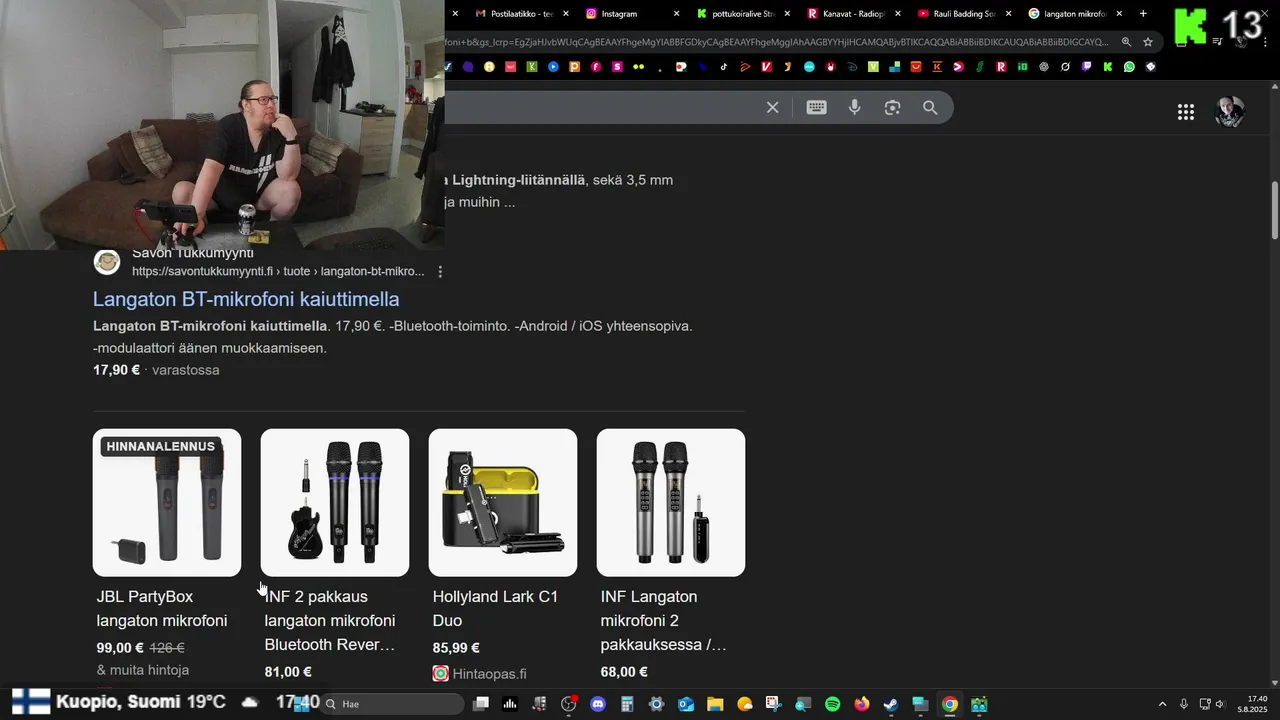Open the WhatsApp bookmark
Screen dimensions: 1280x720
1130,67
